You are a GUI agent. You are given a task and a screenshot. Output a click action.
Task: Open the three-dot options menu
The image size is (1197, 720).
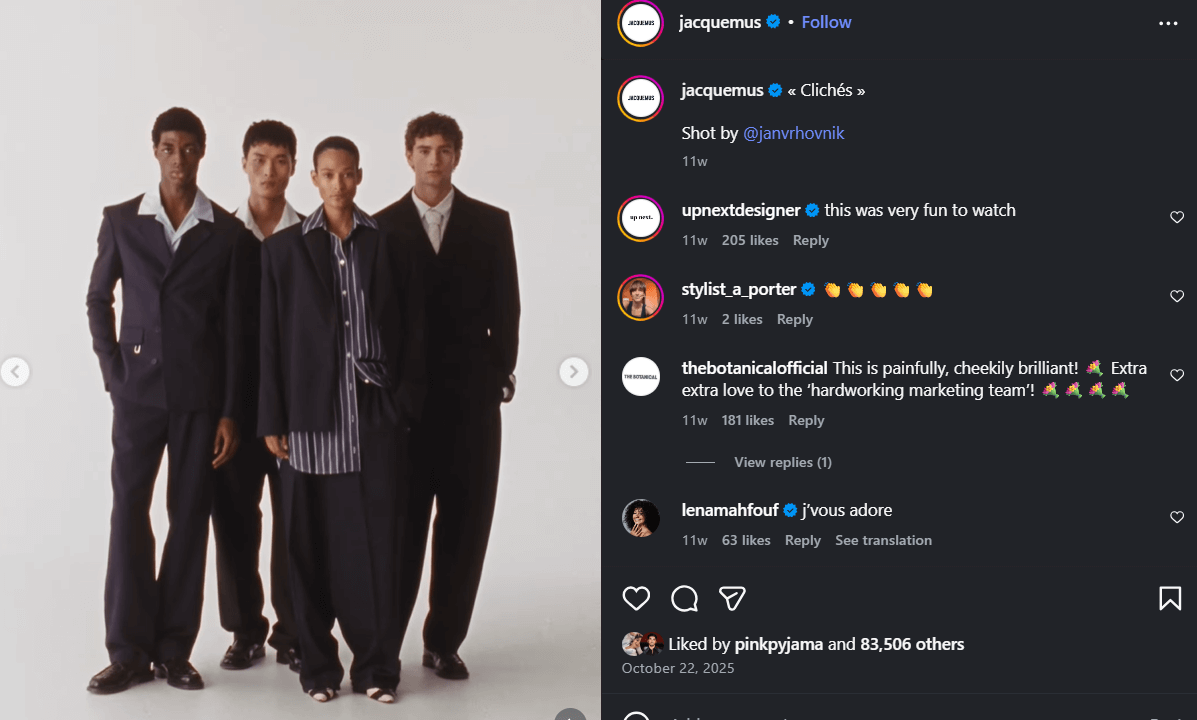coord(1168,22)
